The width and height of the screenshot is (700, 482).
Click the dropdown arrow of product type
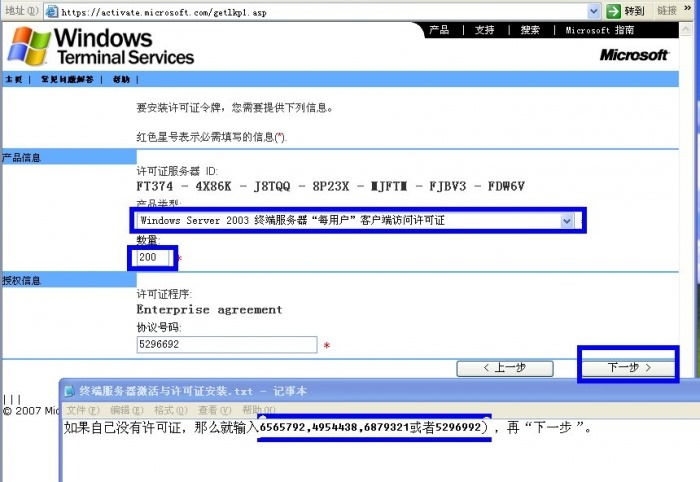567,220
